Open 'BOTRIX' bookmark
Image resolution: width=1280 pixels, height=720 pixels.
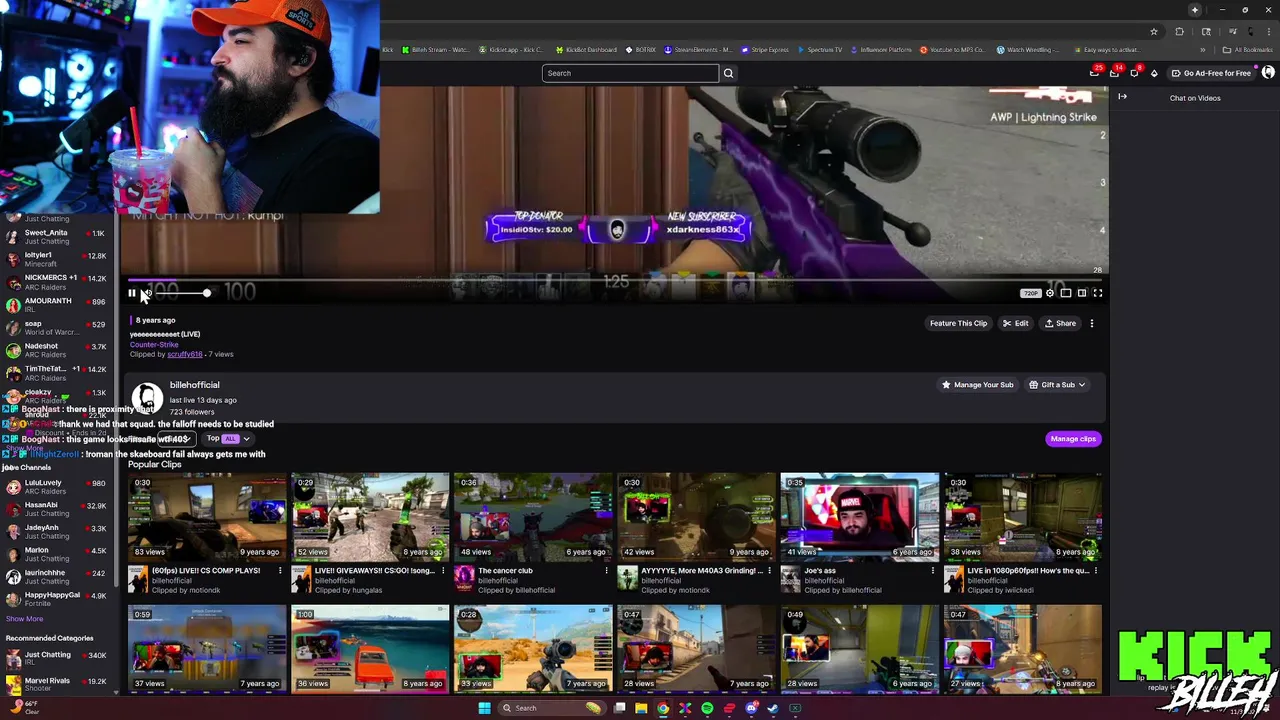641,50
